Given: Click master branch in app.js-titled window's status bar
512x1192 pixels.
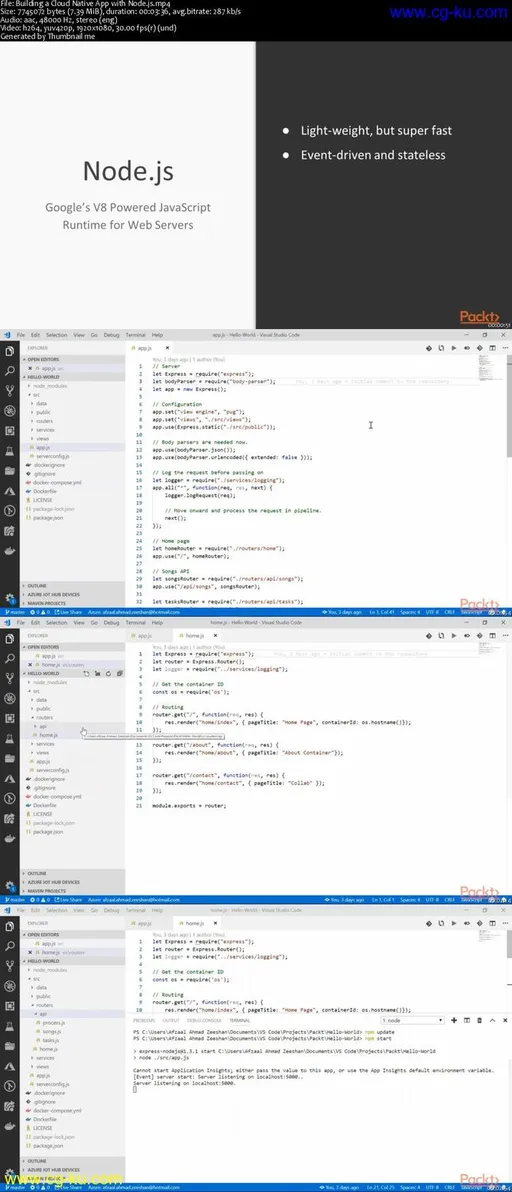Looking at the screenshot, I should 16,611.
